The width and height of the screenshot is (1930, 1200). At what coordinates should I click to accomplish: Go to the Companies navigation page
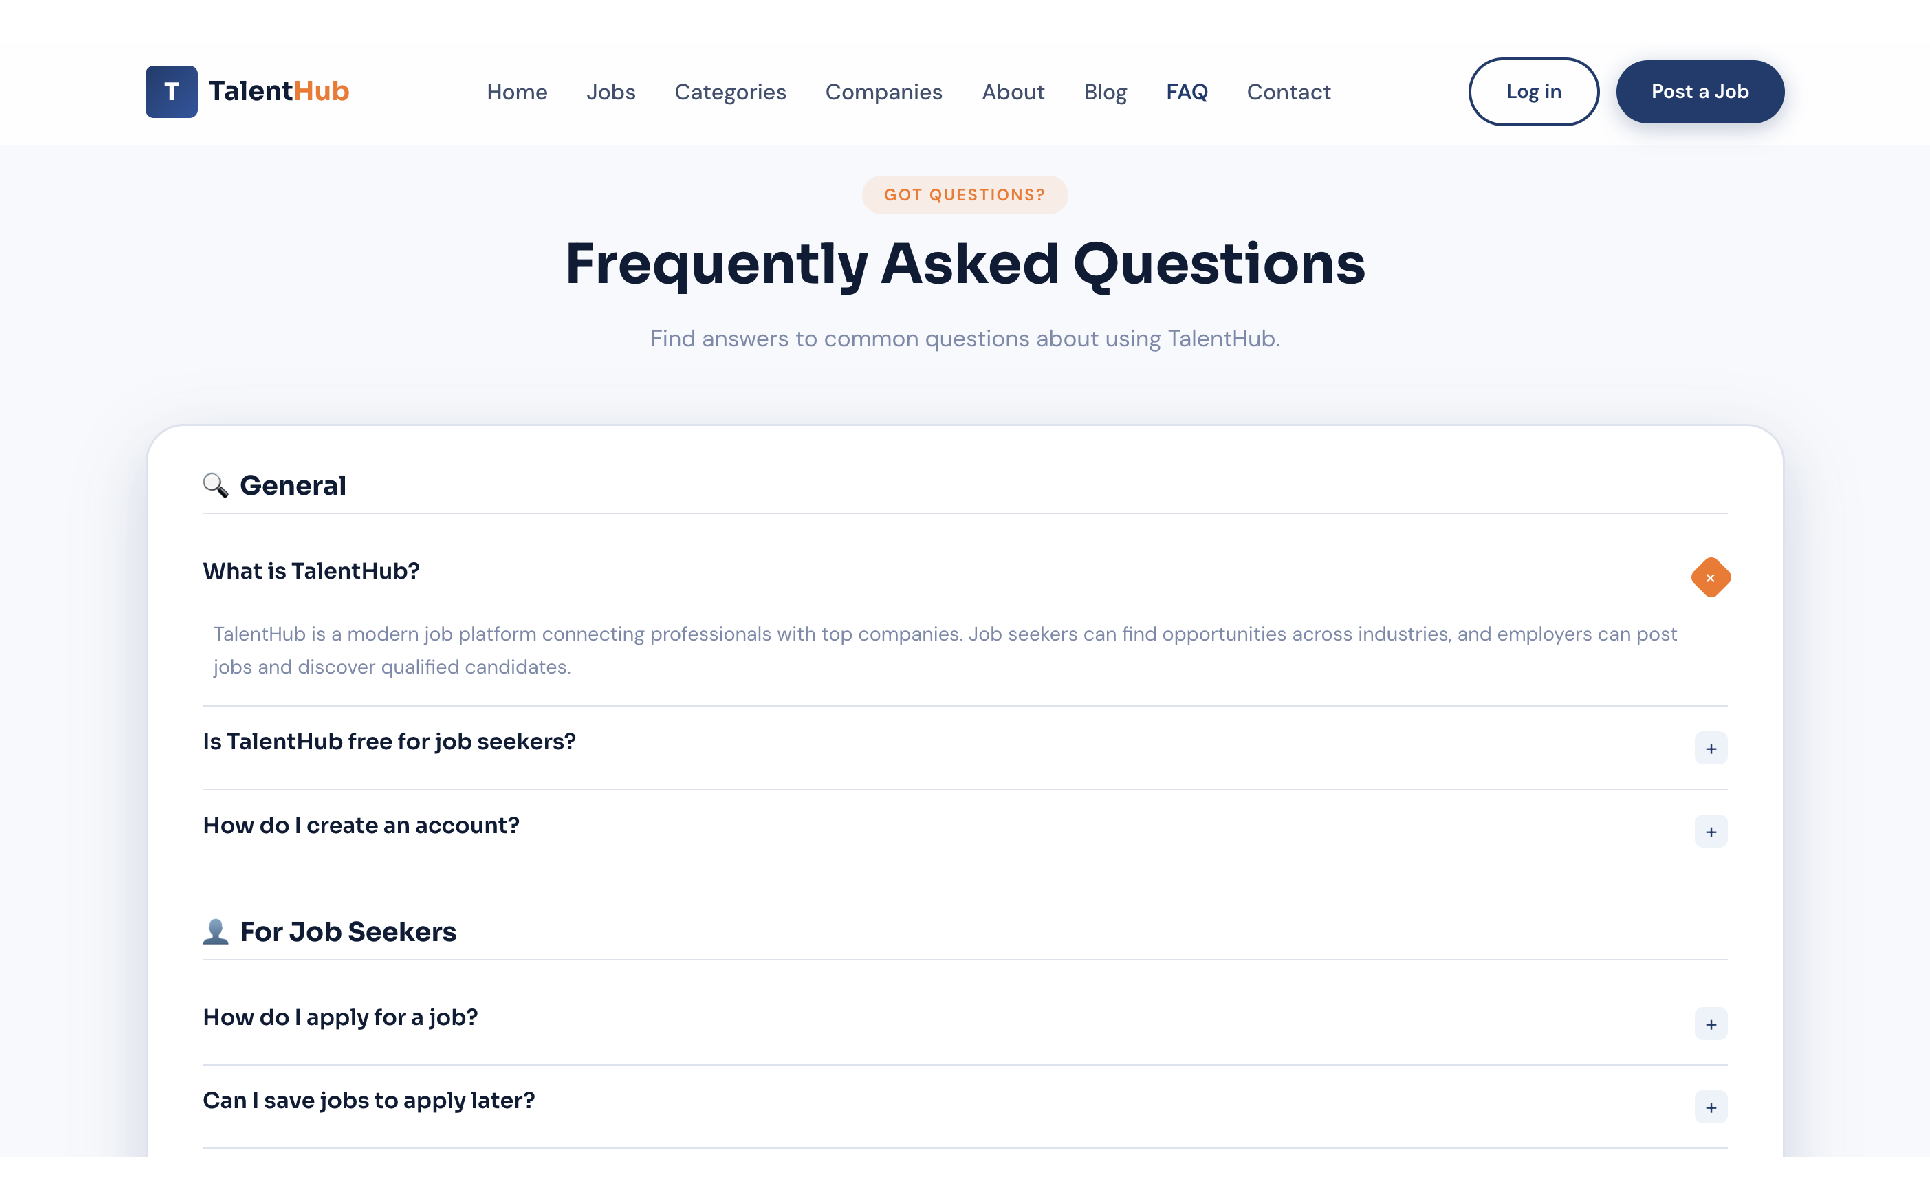click(x=883, y=92)
